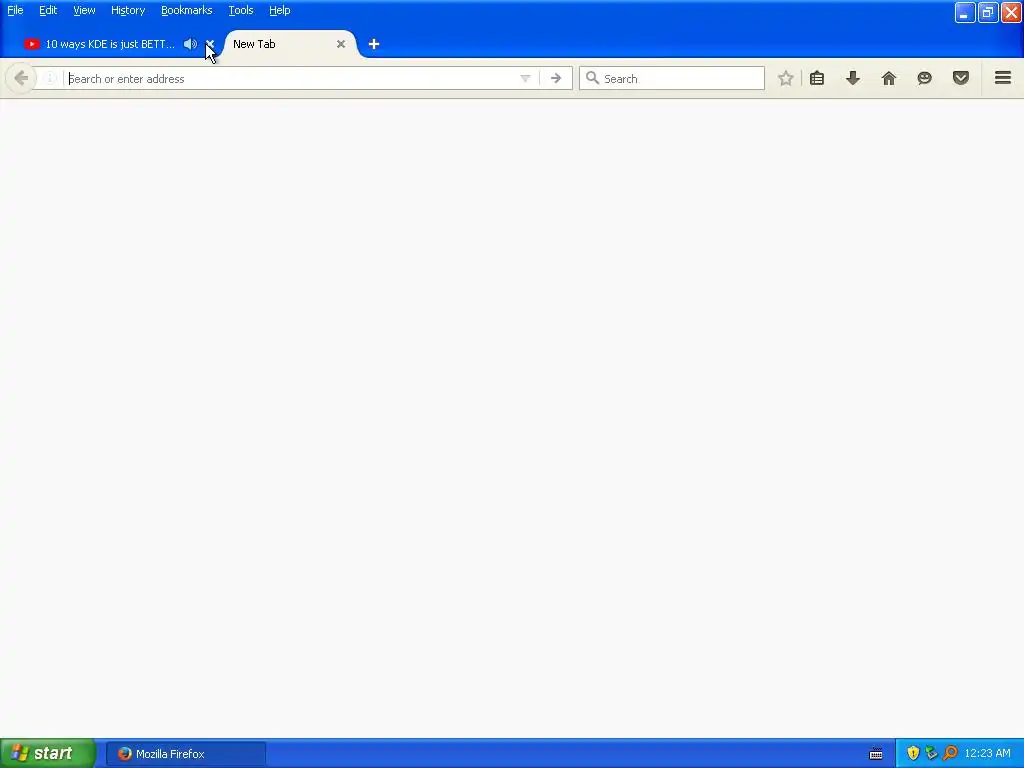Open the Tools menu
Image resolution: width=1024 pixels, height=768 pixels.
[241, 10]
